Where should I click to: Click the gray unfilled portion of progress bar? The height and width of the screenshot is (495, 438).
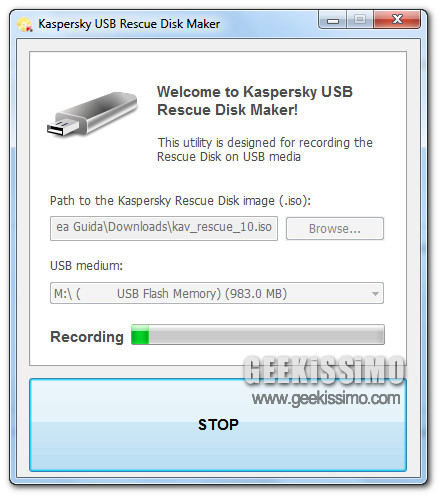(266, 334)
